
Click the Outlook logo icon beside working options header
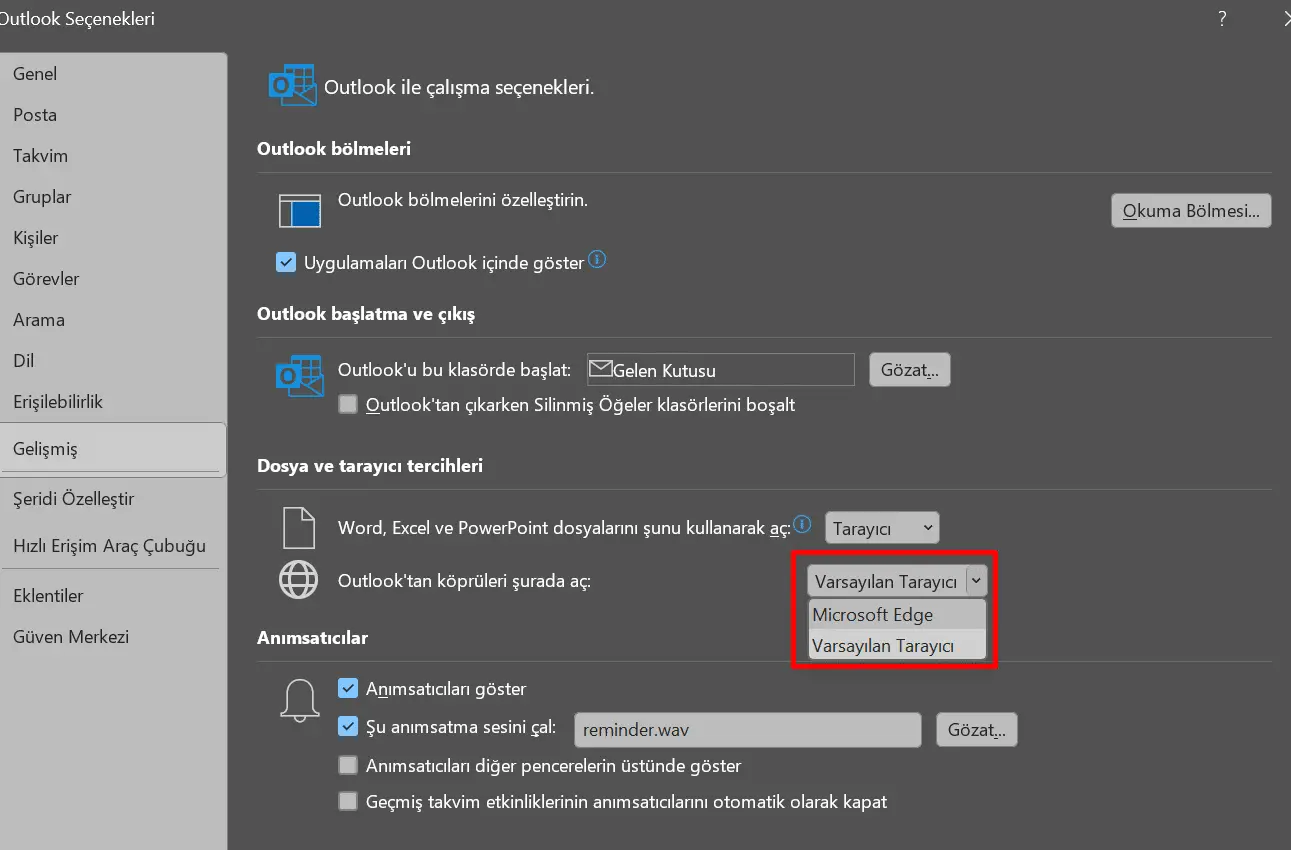293,86
